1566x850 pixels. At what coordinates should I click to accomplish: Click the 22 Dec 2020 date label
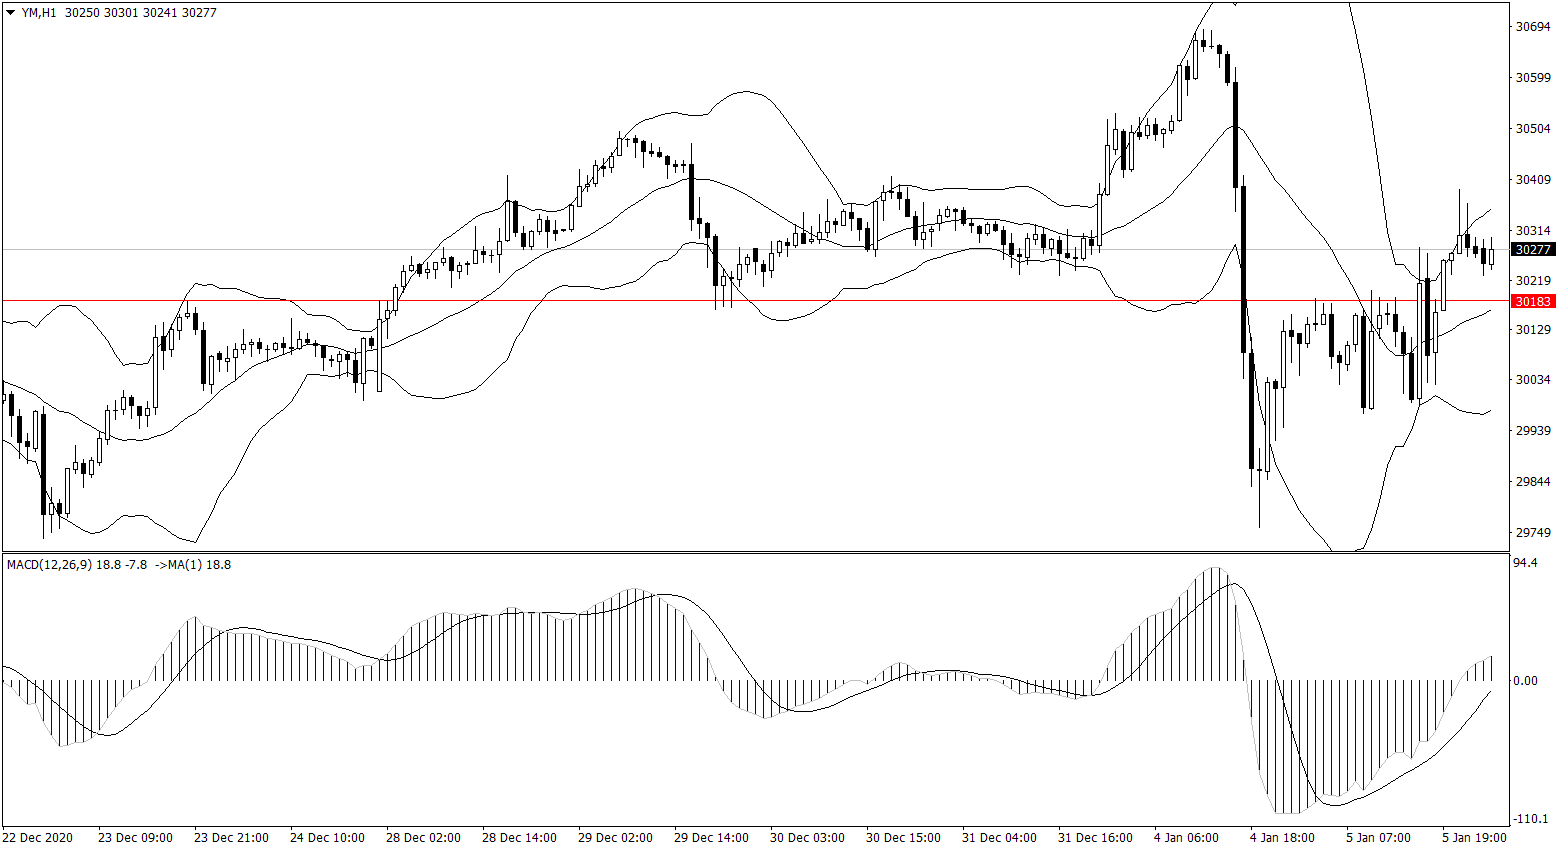pyautogui.click(x=38, y=838)
